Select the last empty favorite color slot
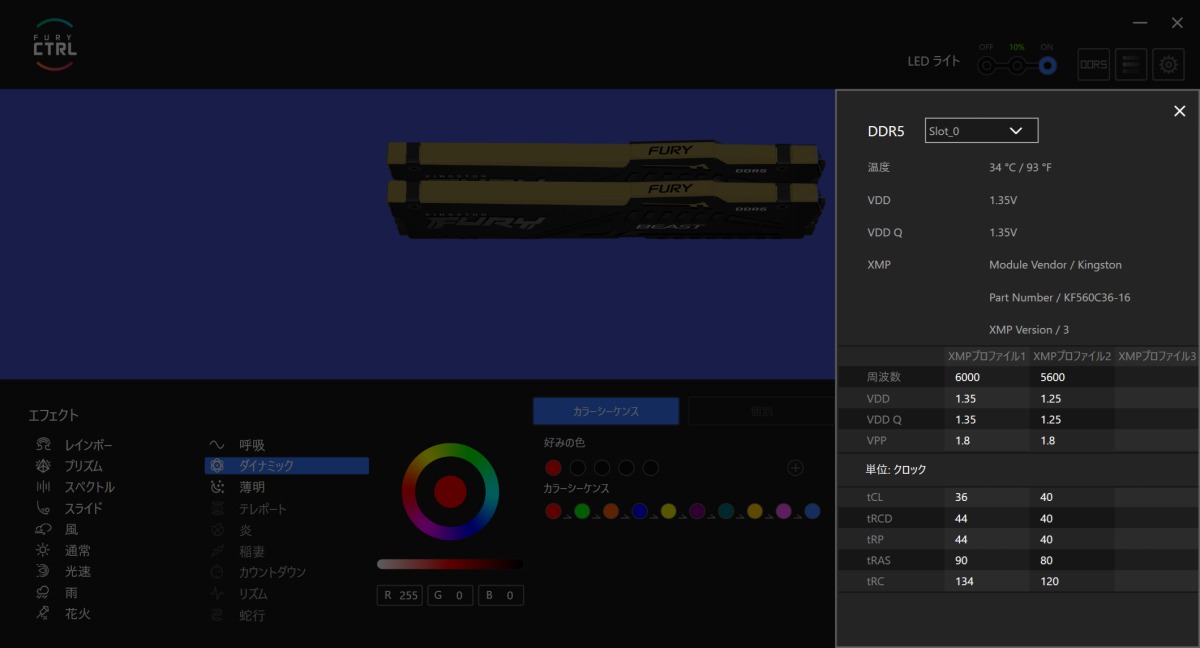The width and height of the screenshot is (1200, 648). click(650, 467)
